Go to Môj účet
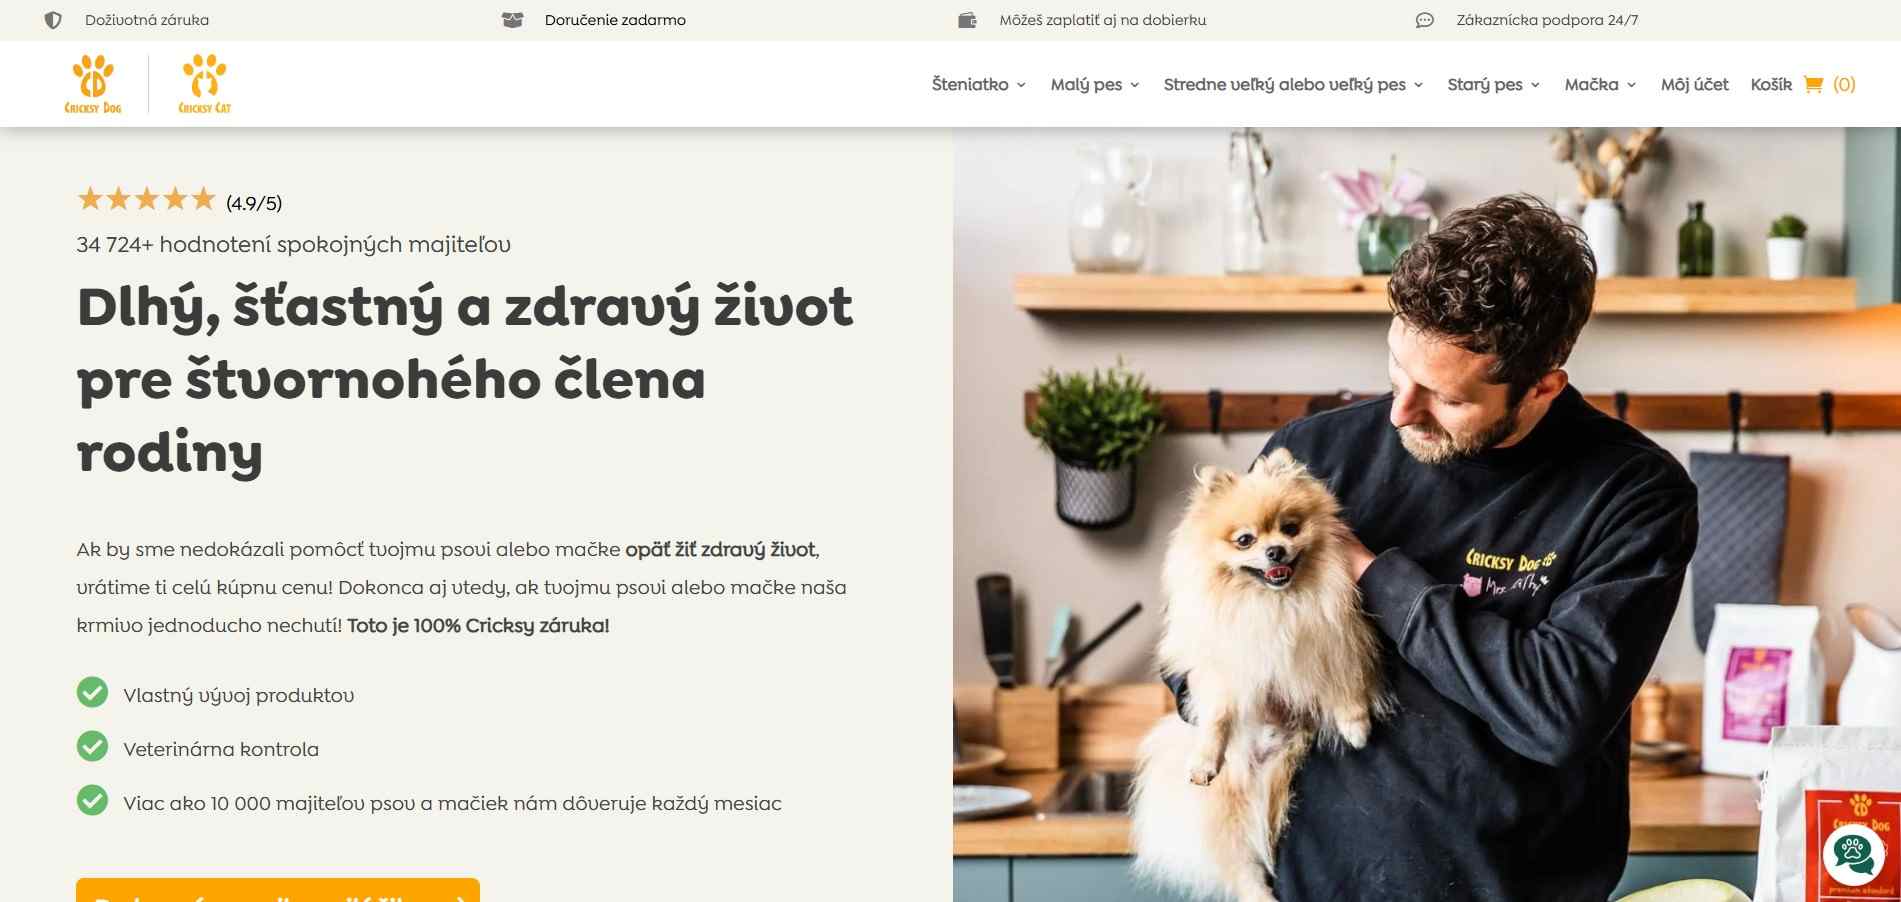 point(1694,85)
